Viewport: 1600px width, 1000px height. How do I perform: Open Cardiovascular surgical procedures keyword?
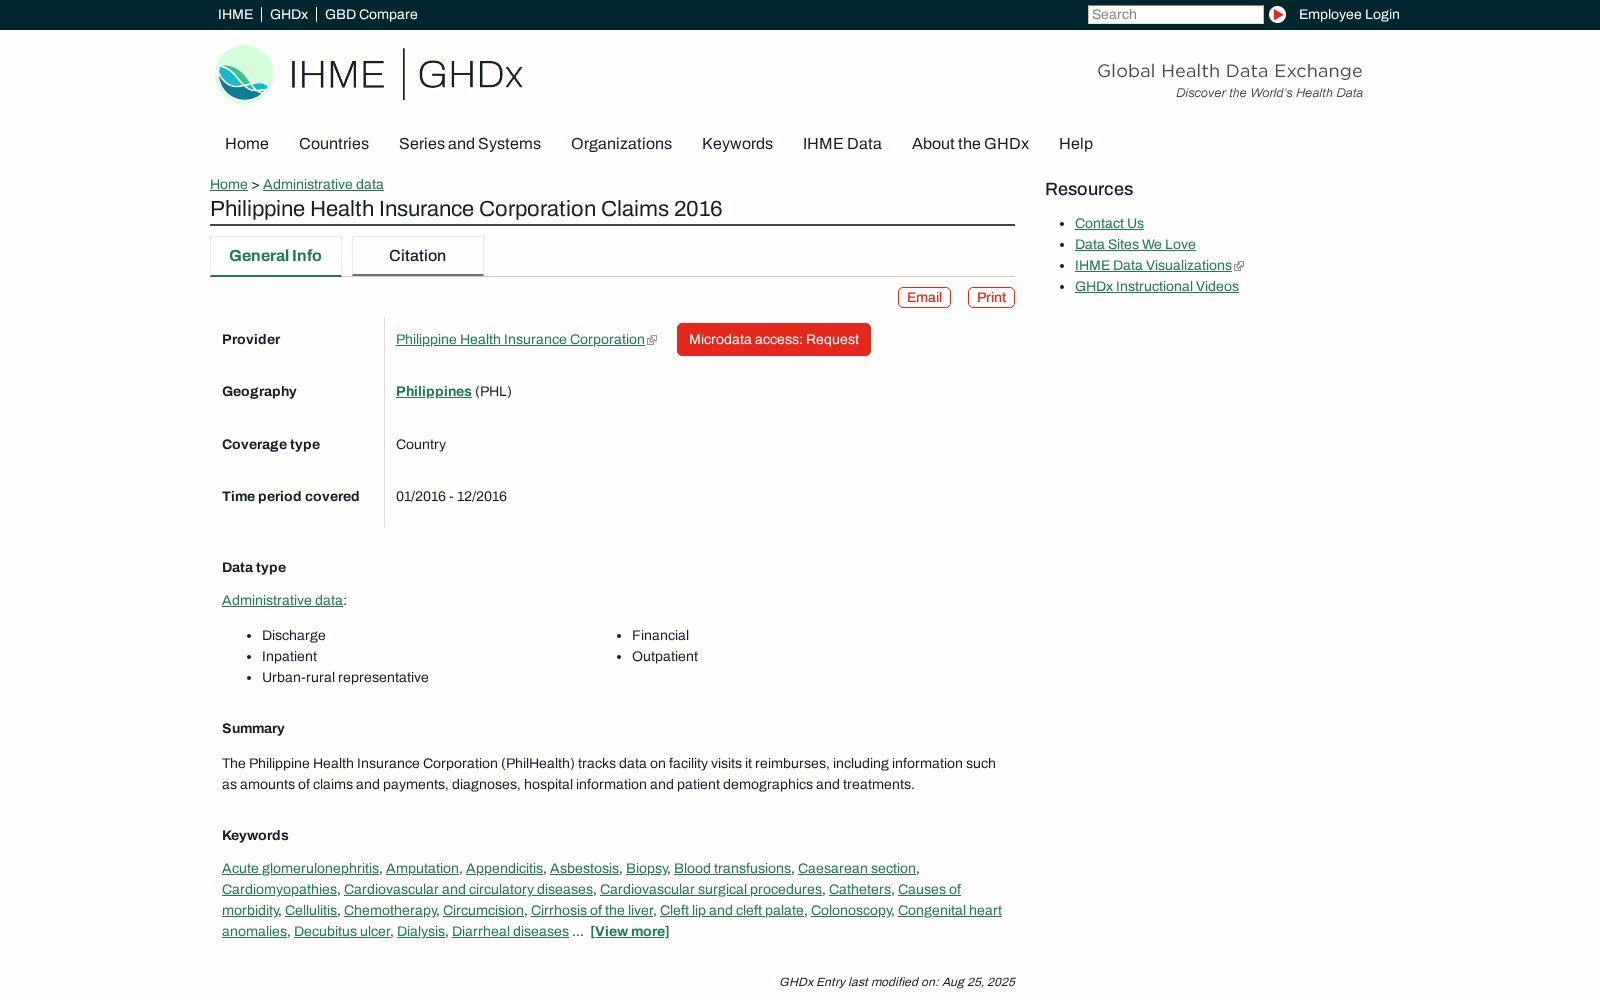point(711,890)
